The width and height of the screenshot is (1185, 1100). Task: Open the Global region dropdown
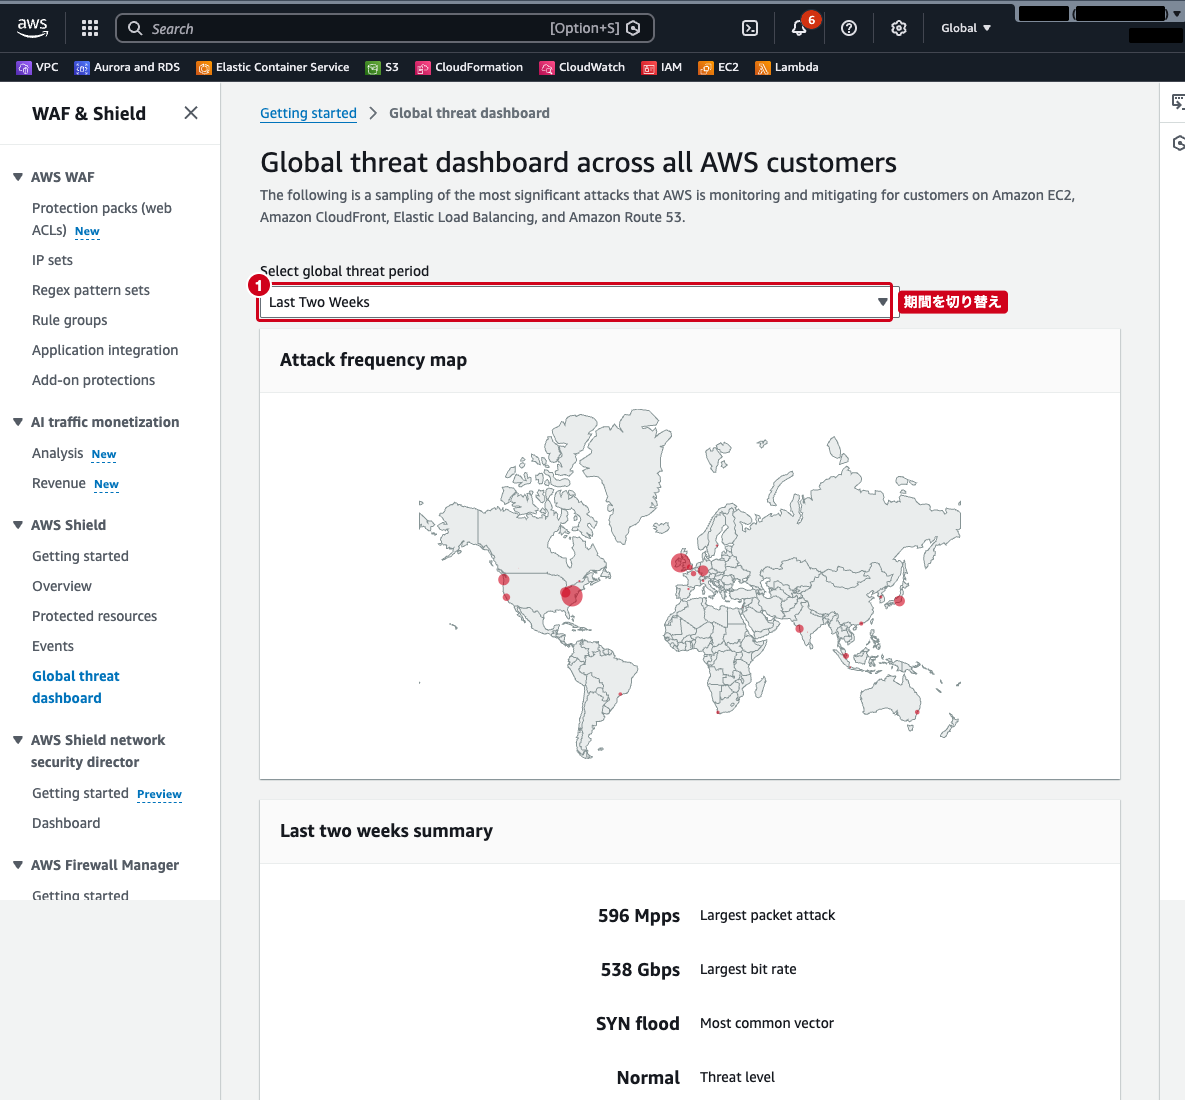coord(965,28)
